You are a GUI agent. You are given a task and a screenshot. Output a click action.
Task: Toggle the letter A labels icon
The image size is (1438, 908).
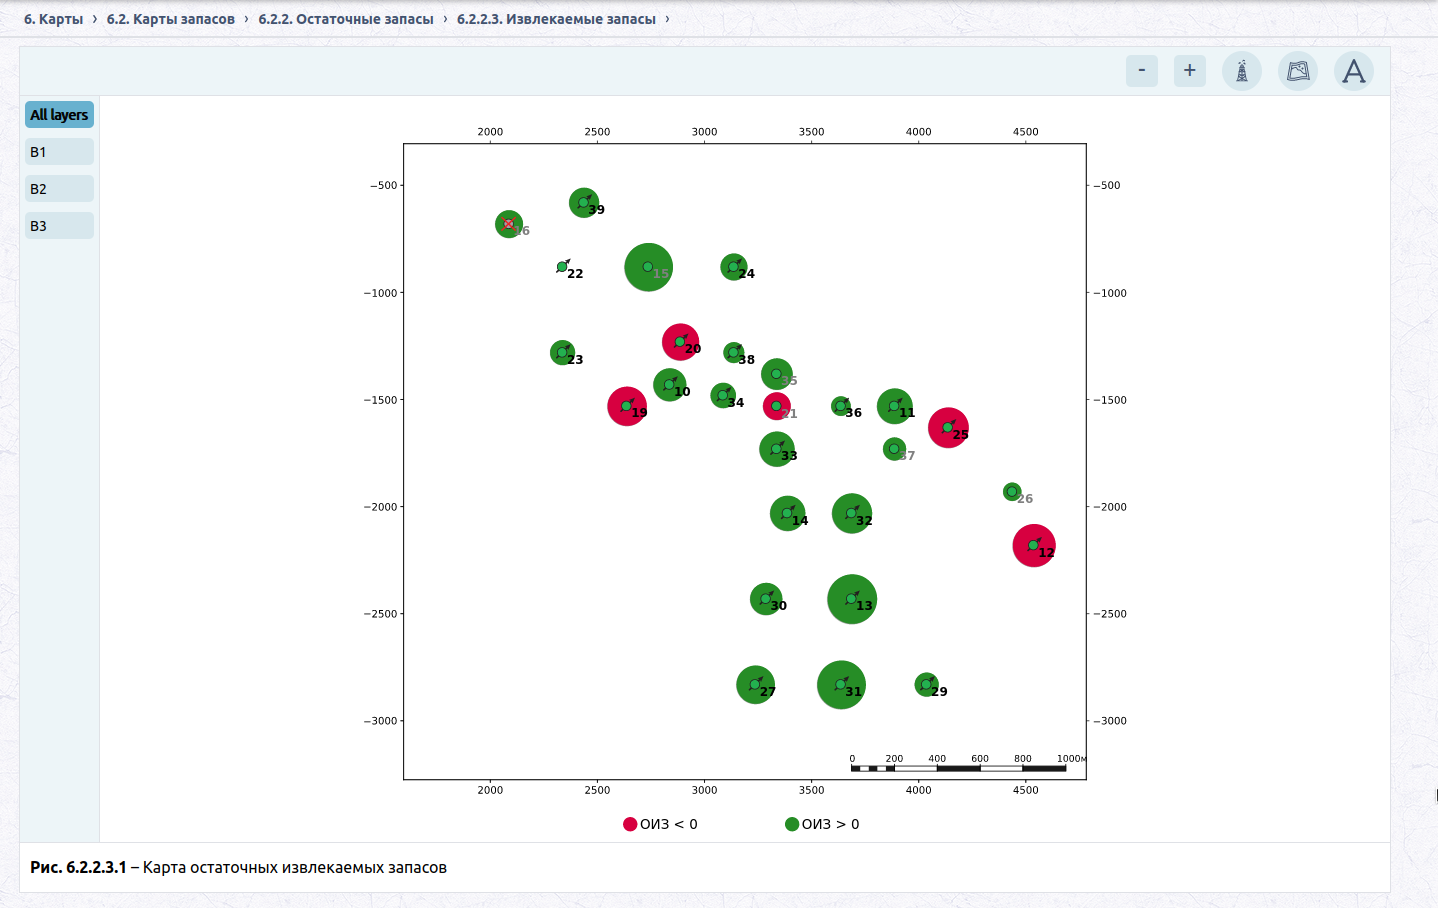(x=1354, y=71)
